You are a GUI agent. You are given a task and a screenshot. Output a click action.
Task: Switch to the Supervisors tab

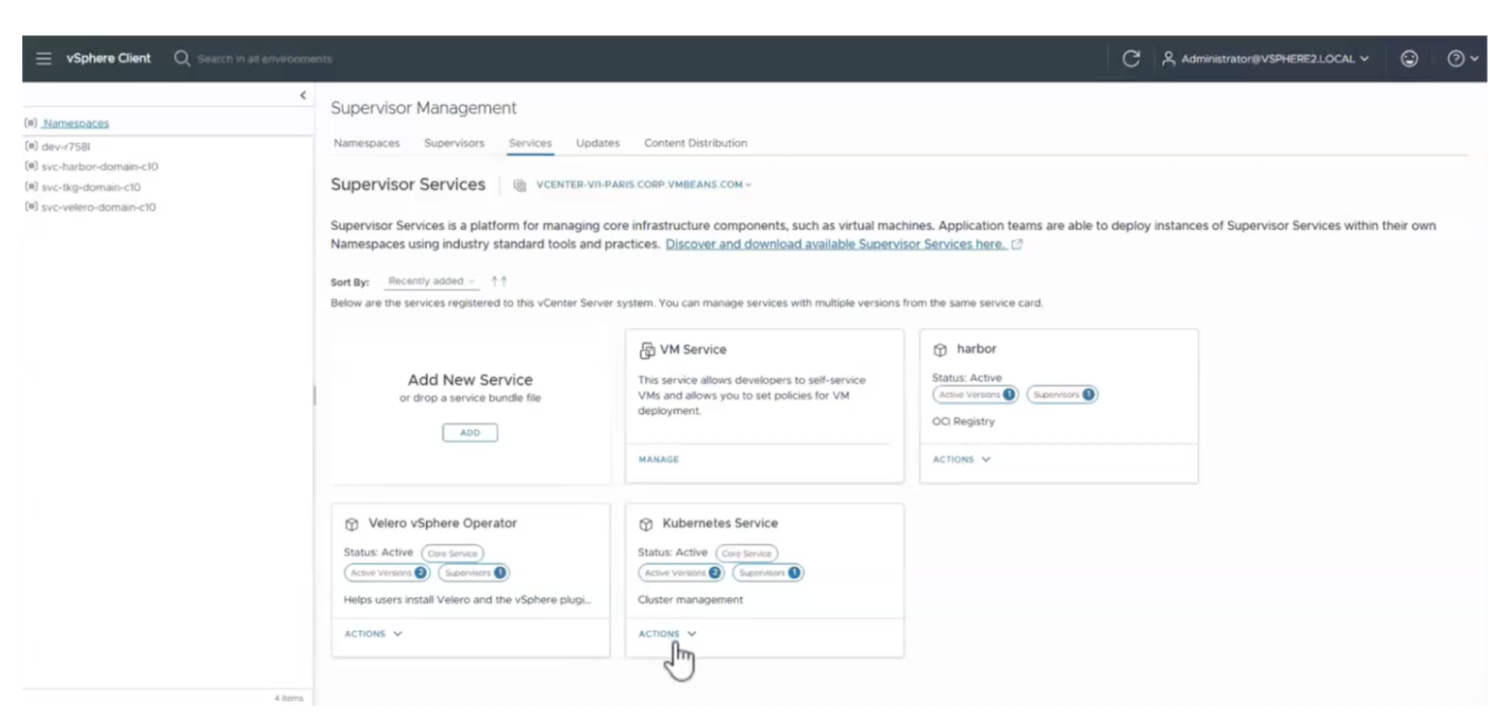[x=454, y=143]
